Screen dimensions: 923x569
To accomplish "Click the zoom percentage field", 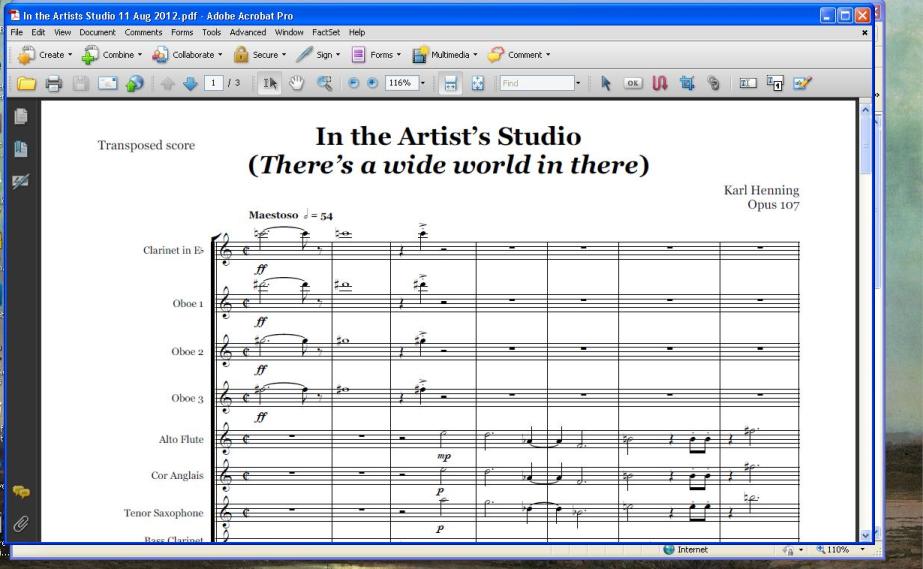I will tap(401, 83).
